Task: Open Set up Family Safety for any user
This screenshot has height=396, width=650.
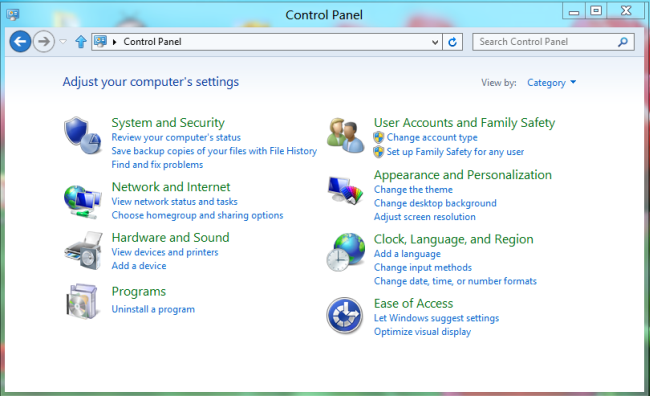Action: click(x=455, y=152)
